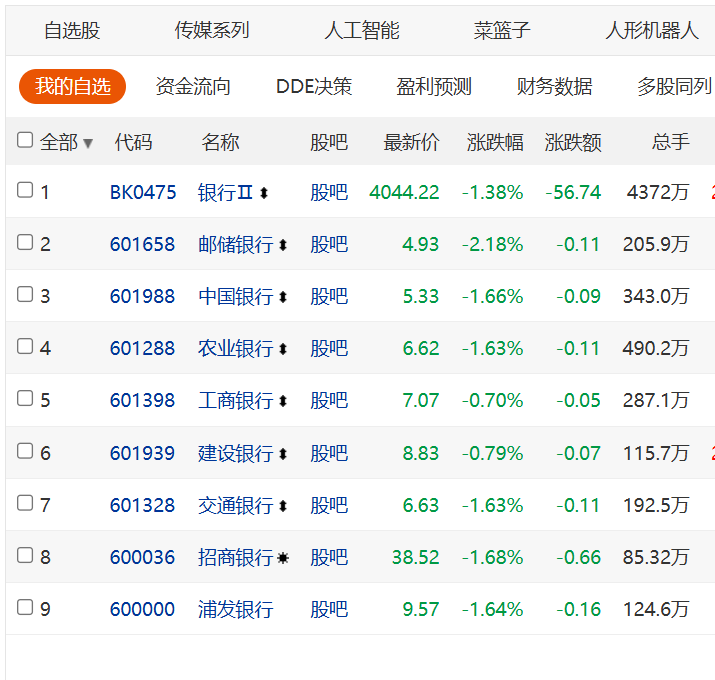This screenshot has width=715, height=680.
Task: Open the 工商银行 name link
Action: (x=236, y=400)
